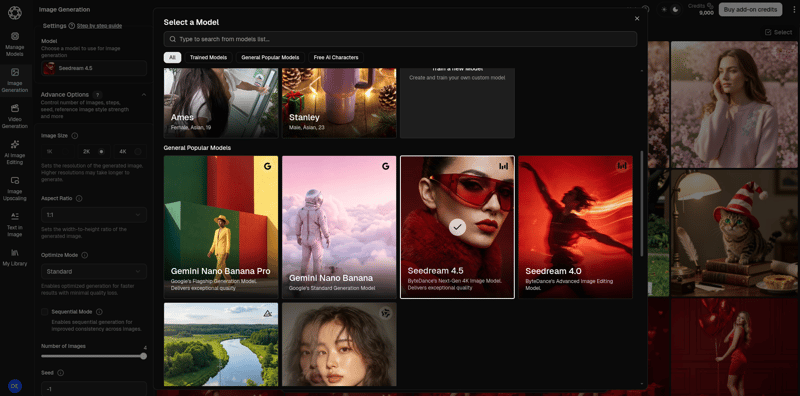Adjust the Number of Images slider

point(94,356)
